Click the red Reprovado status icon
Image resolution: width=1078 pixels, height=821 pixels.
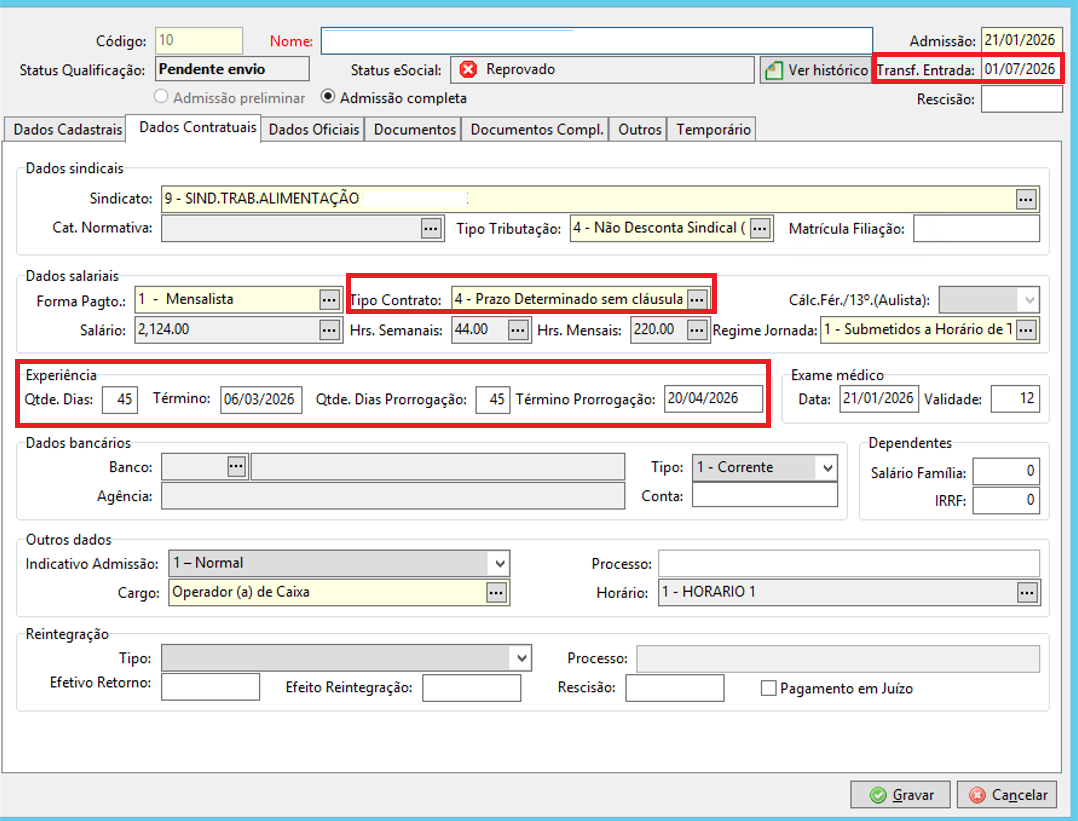click(468, 69)
